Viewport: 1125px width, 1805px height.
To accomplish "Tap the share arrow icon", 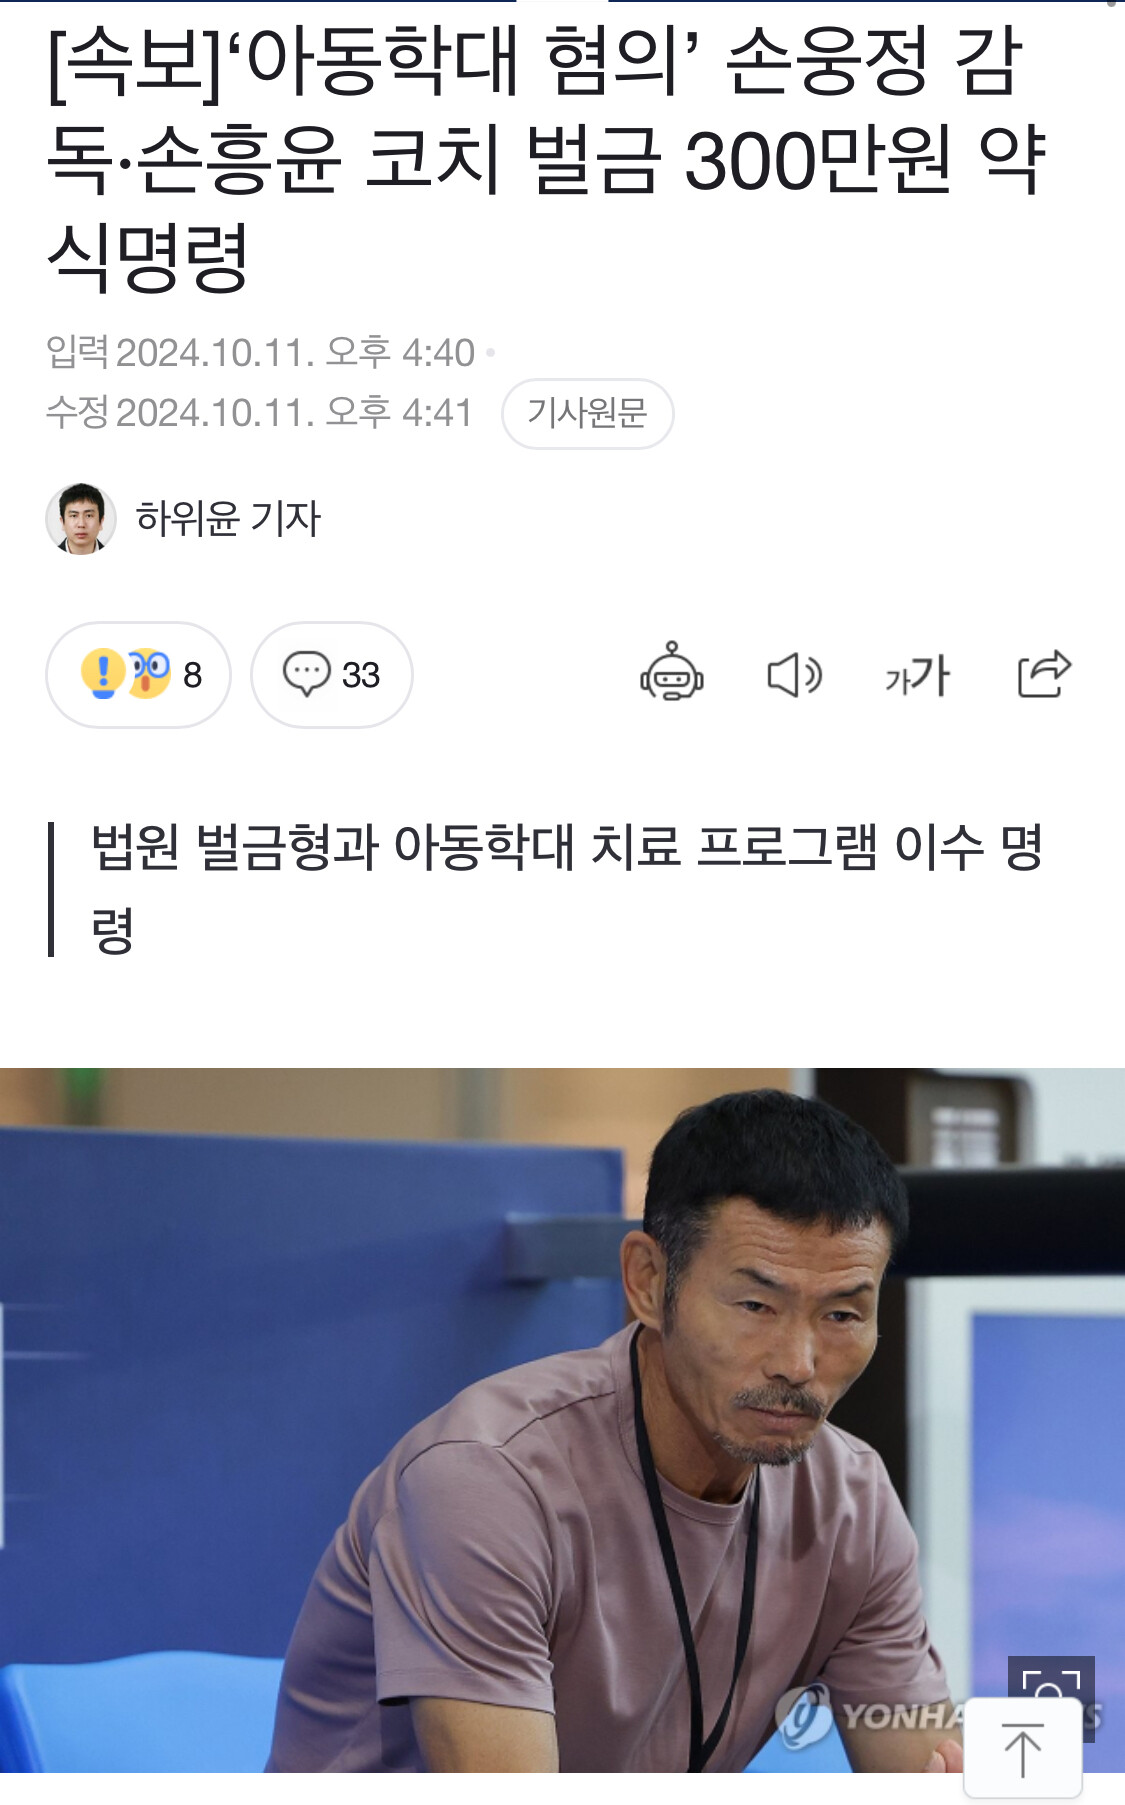I will click(1044, 674).
